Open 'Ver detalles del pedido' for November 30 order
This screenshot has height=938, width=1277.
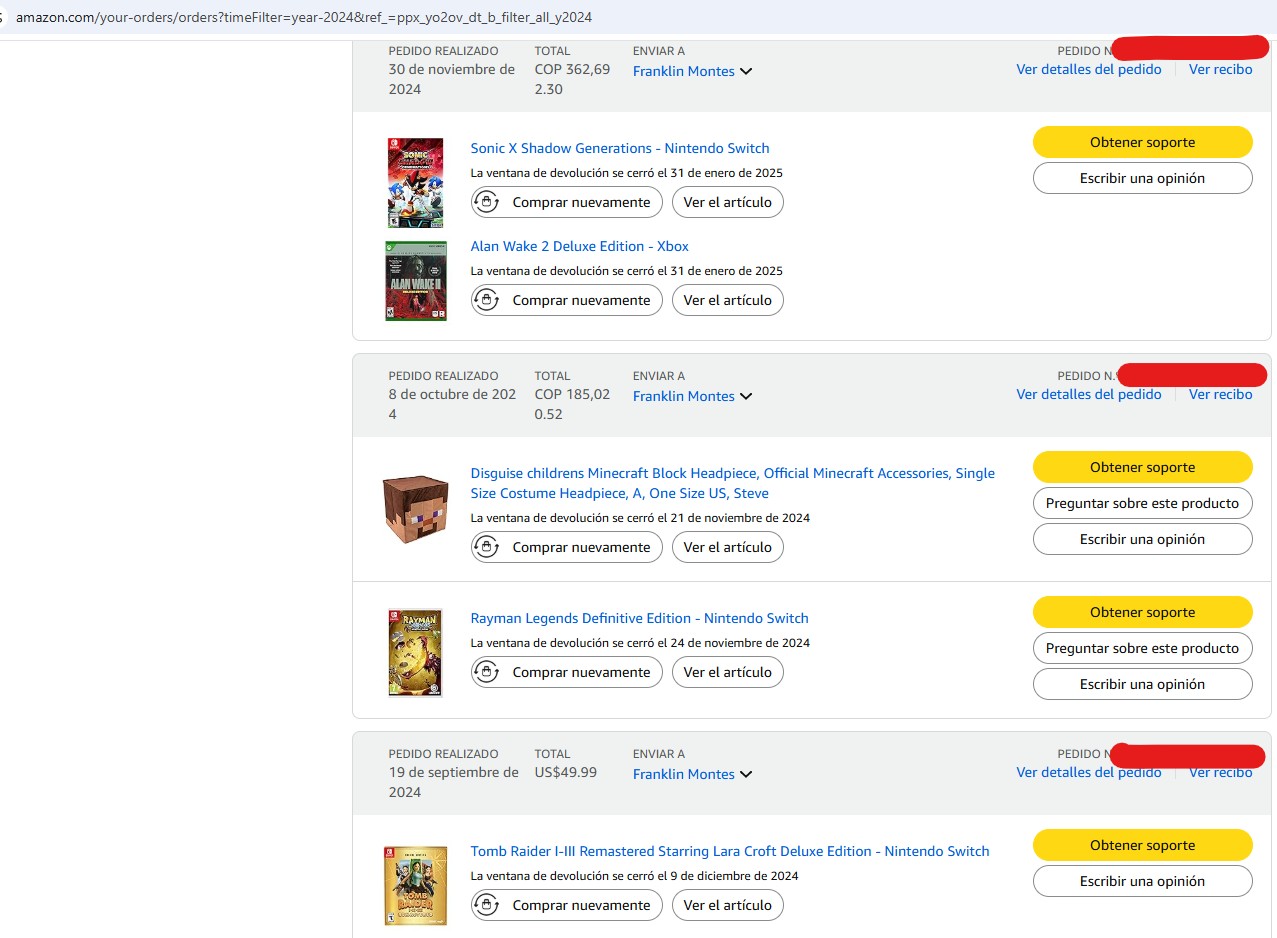click(1088, 69)
